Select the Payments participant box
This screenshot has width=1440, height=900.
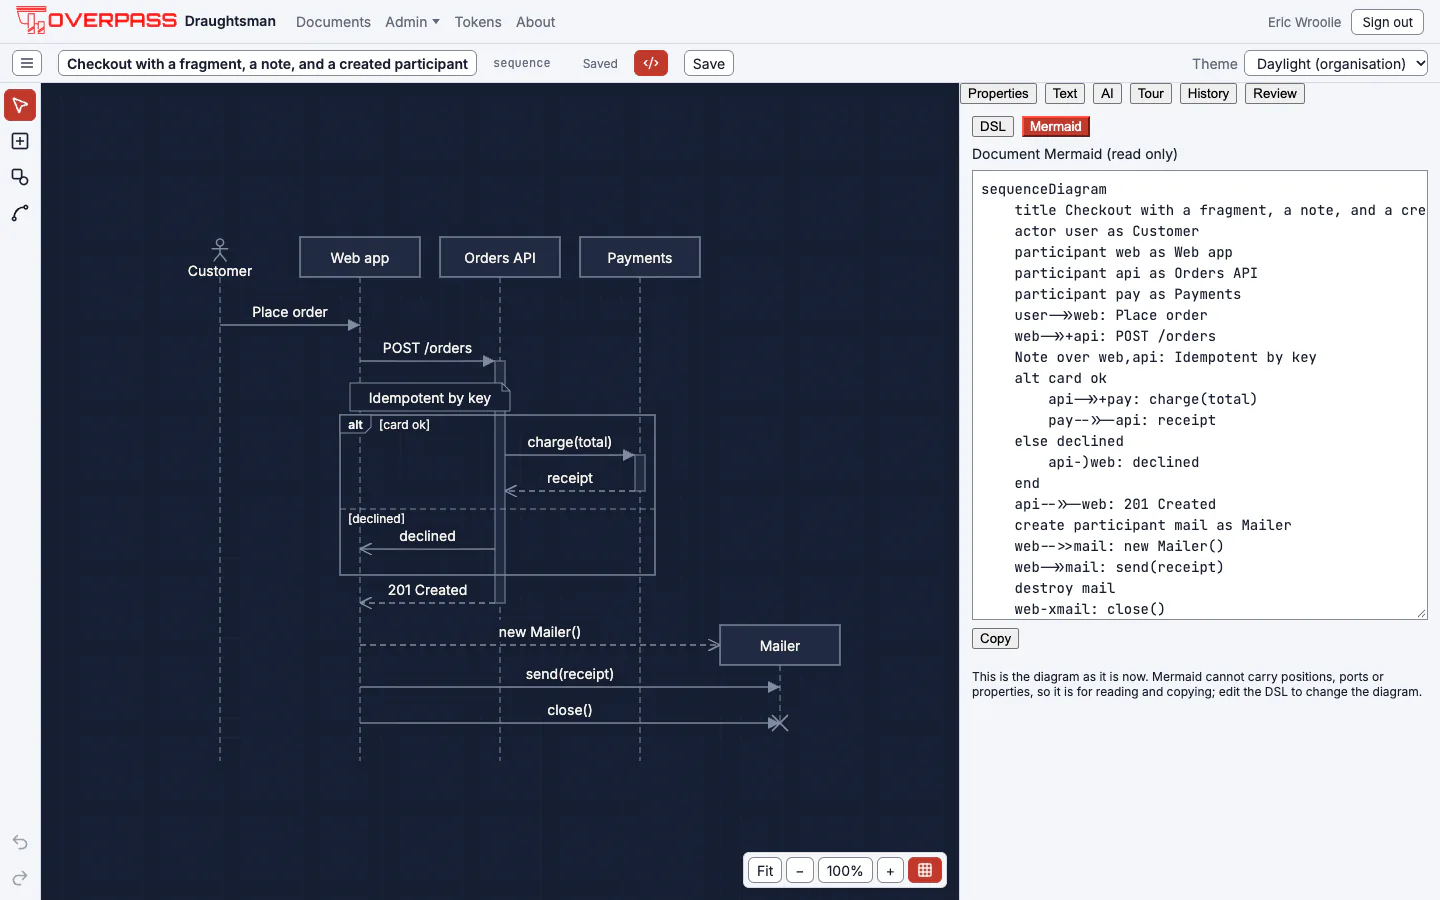point(640,257)
